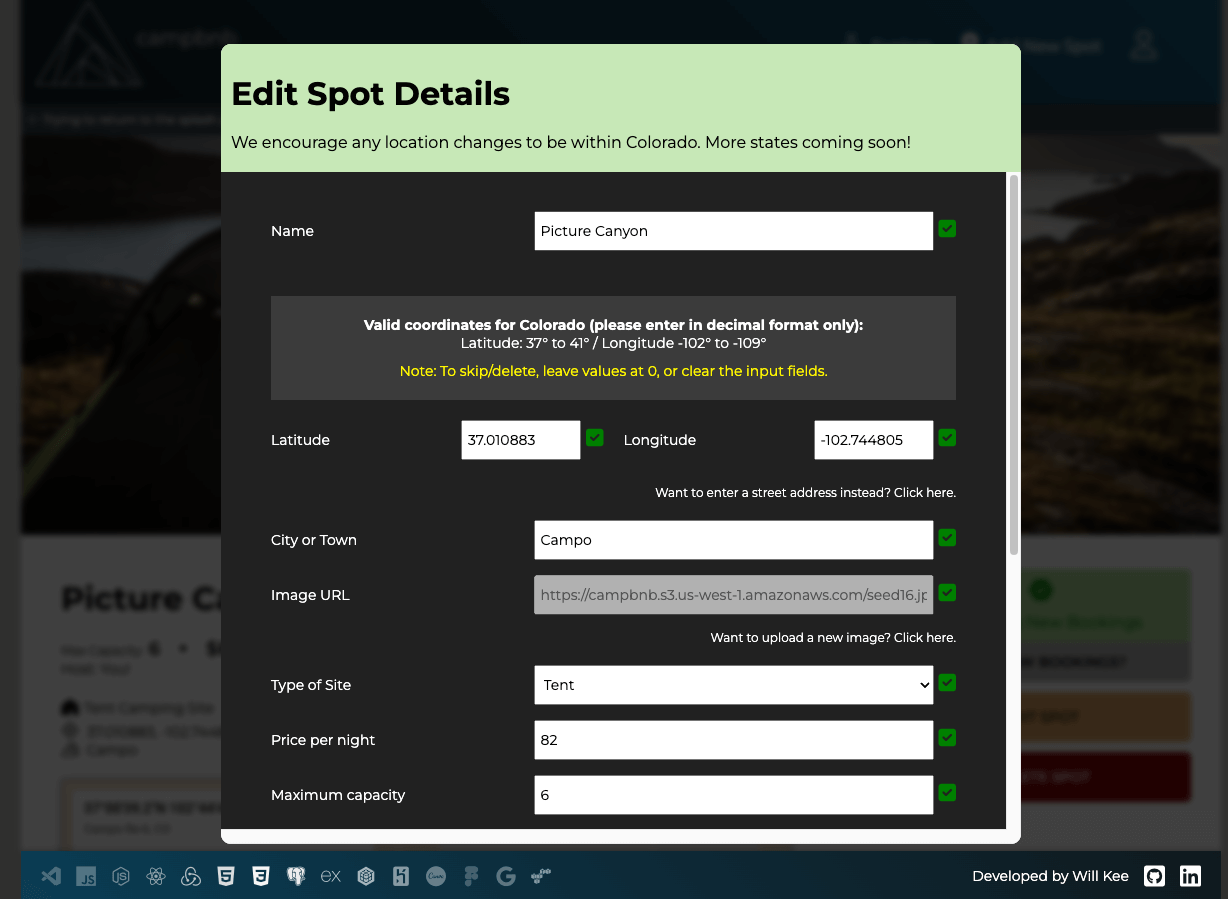The image size is (1228, 899).
Task: Click 'Want to enter a street address instead?' link
Action: point(805,493)
